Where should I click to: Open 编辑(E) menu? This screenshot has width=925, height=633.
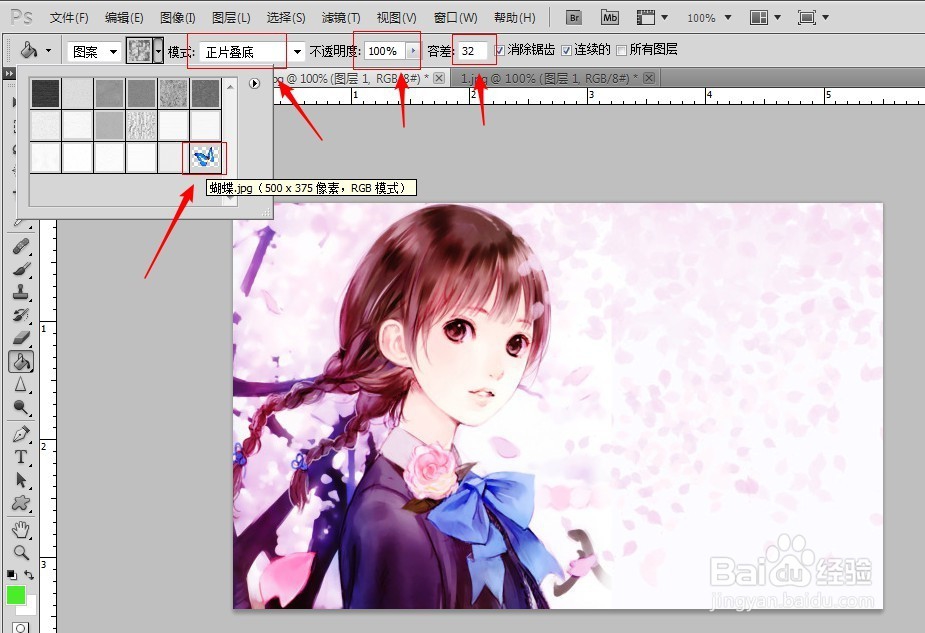(x=124, y=18)
